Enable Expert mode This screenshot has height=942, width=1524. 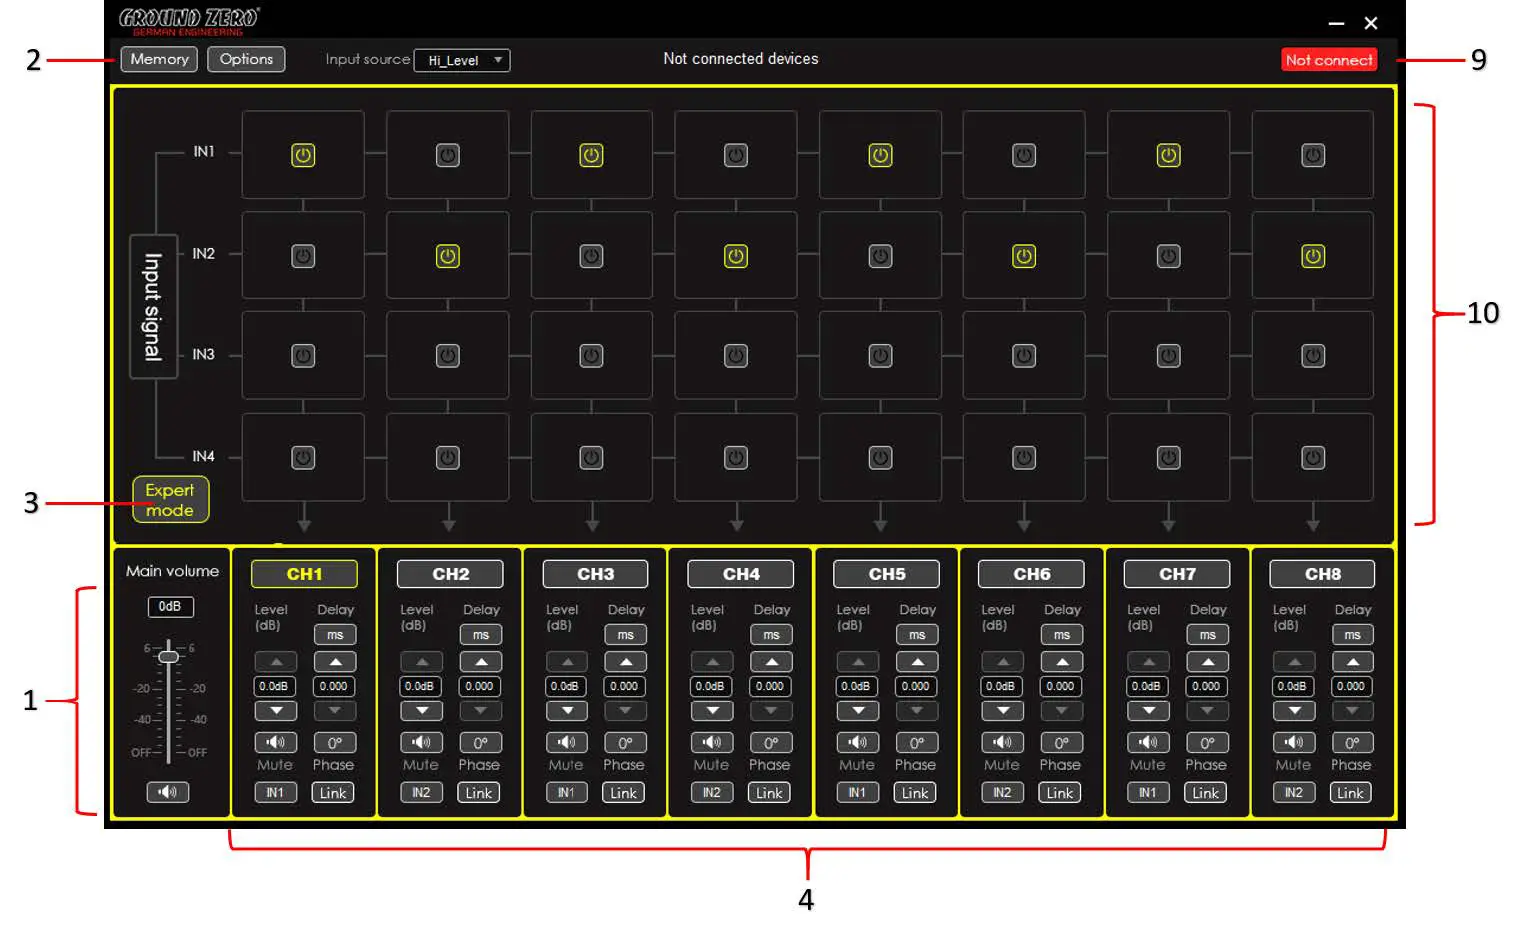point(170,500)
